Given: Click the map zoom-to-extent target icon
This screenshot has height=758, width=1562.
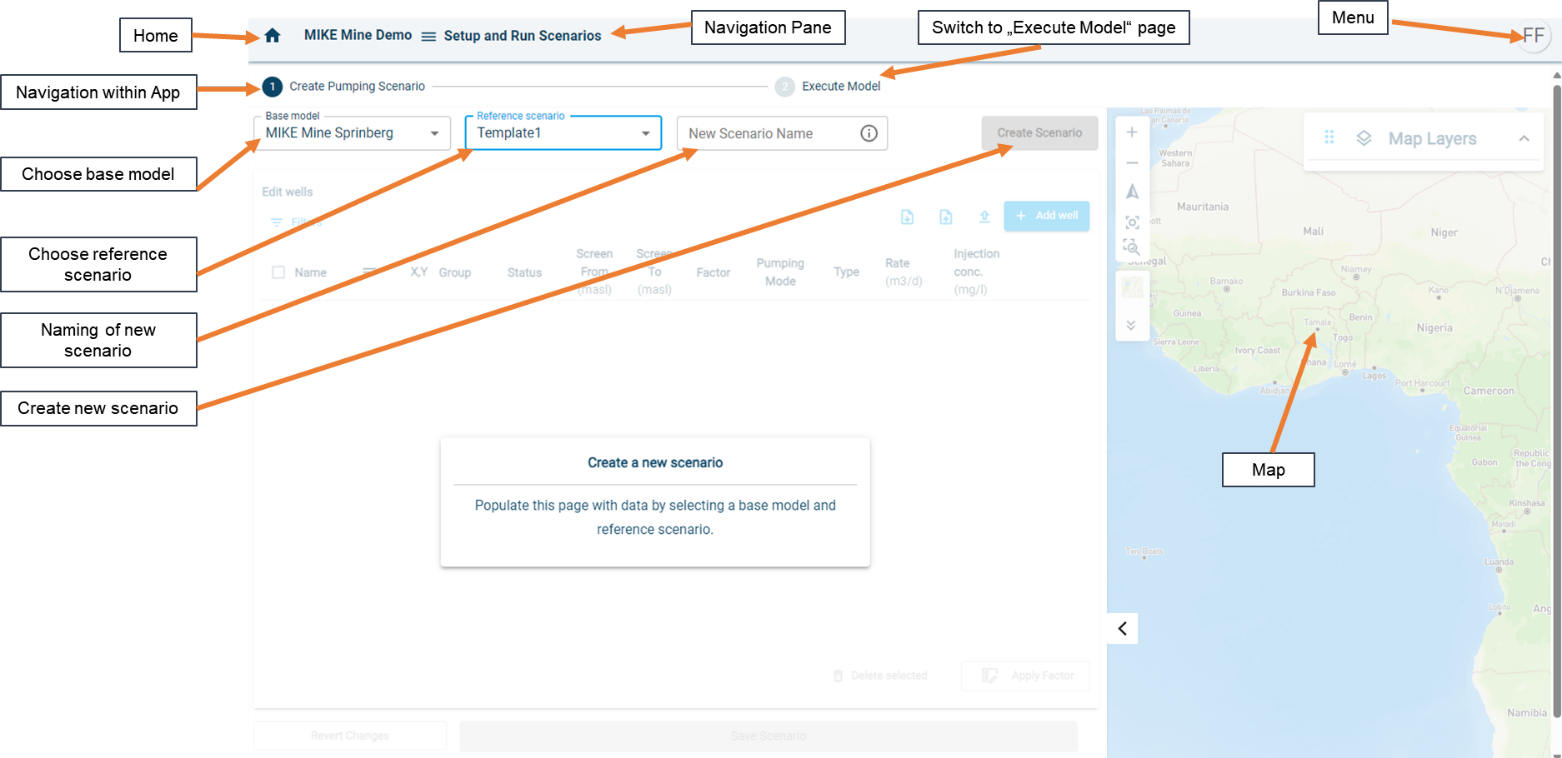Looking at the screenshot, I should pyautogui.click(x=1132, y=222).
